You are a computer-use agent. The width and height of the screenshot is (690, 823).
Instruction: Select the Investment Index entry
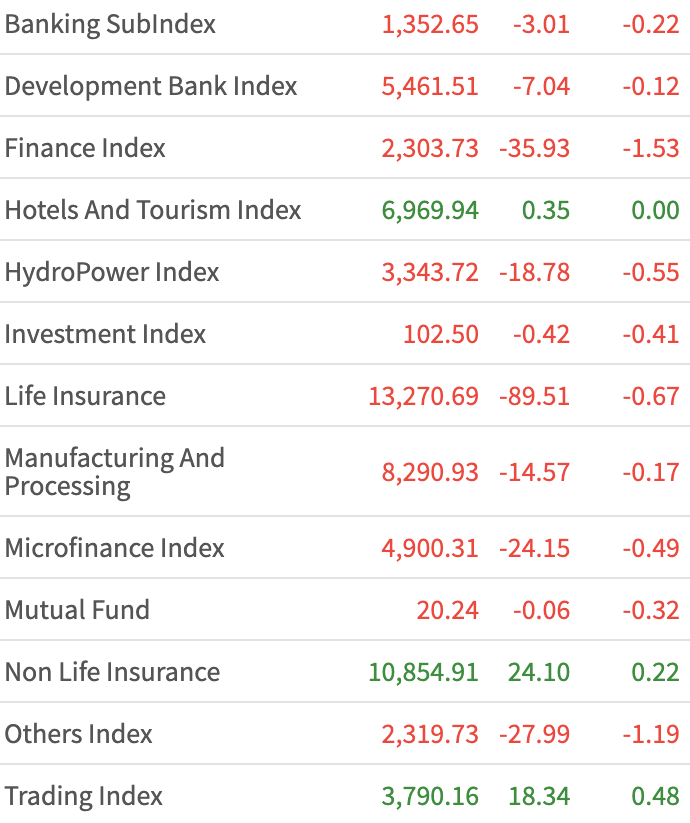coord(105,334)
